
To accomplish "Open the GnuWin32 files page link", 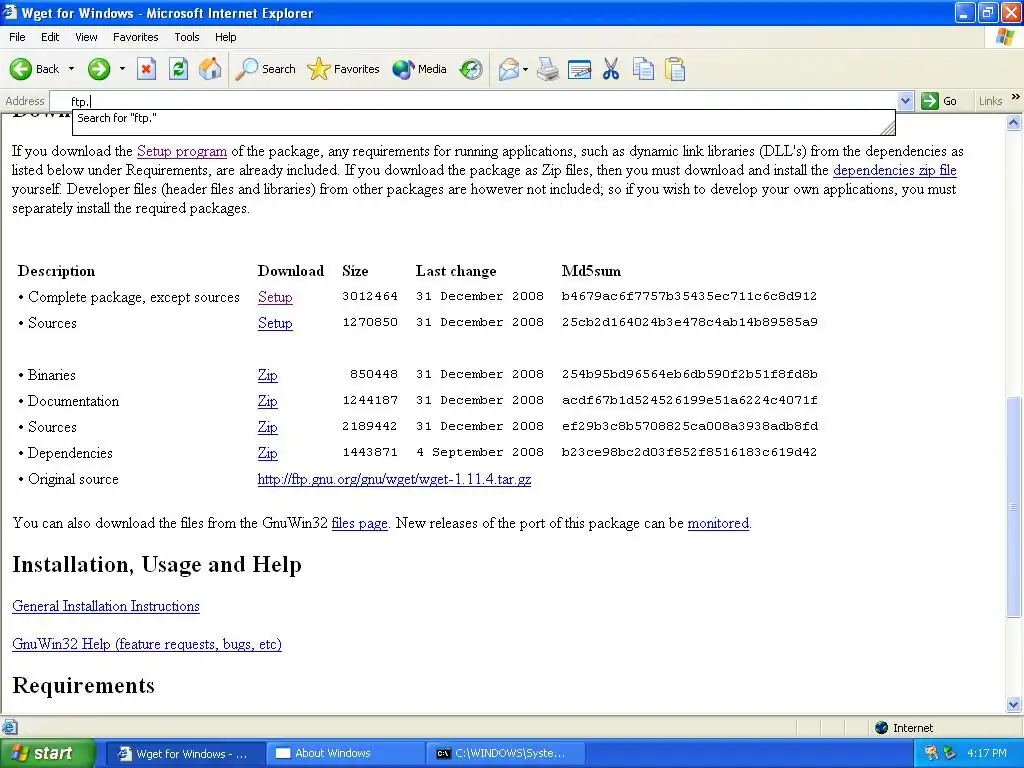I will (359, 523).
